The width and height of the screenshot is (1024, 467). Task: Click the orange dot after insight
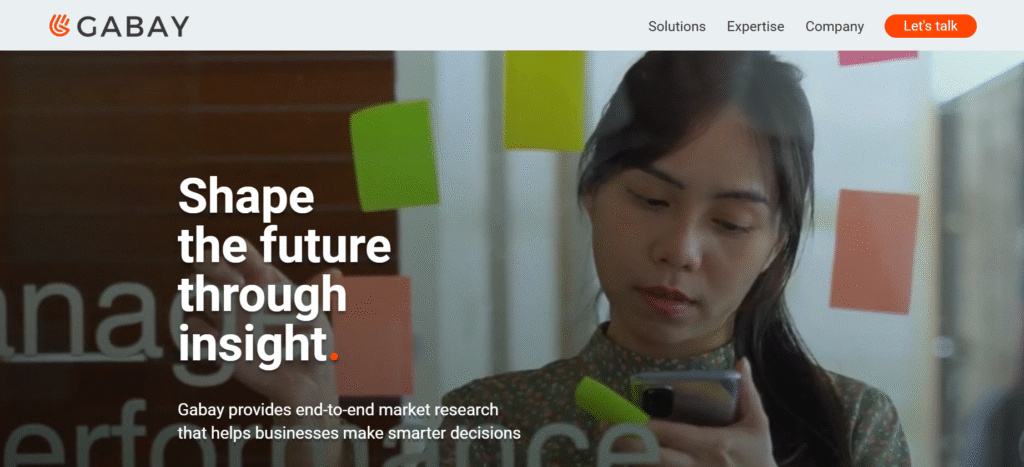click(334, 357)
